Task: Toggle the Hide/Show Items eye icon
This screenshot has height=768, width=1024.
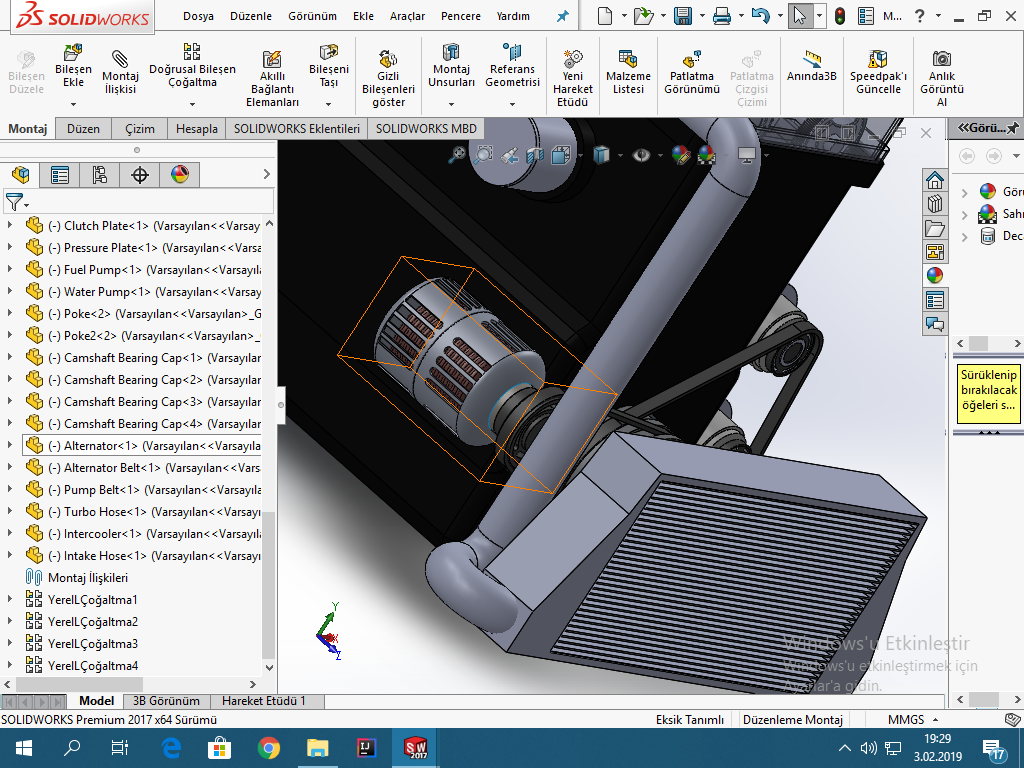Action: click(641, 155)
